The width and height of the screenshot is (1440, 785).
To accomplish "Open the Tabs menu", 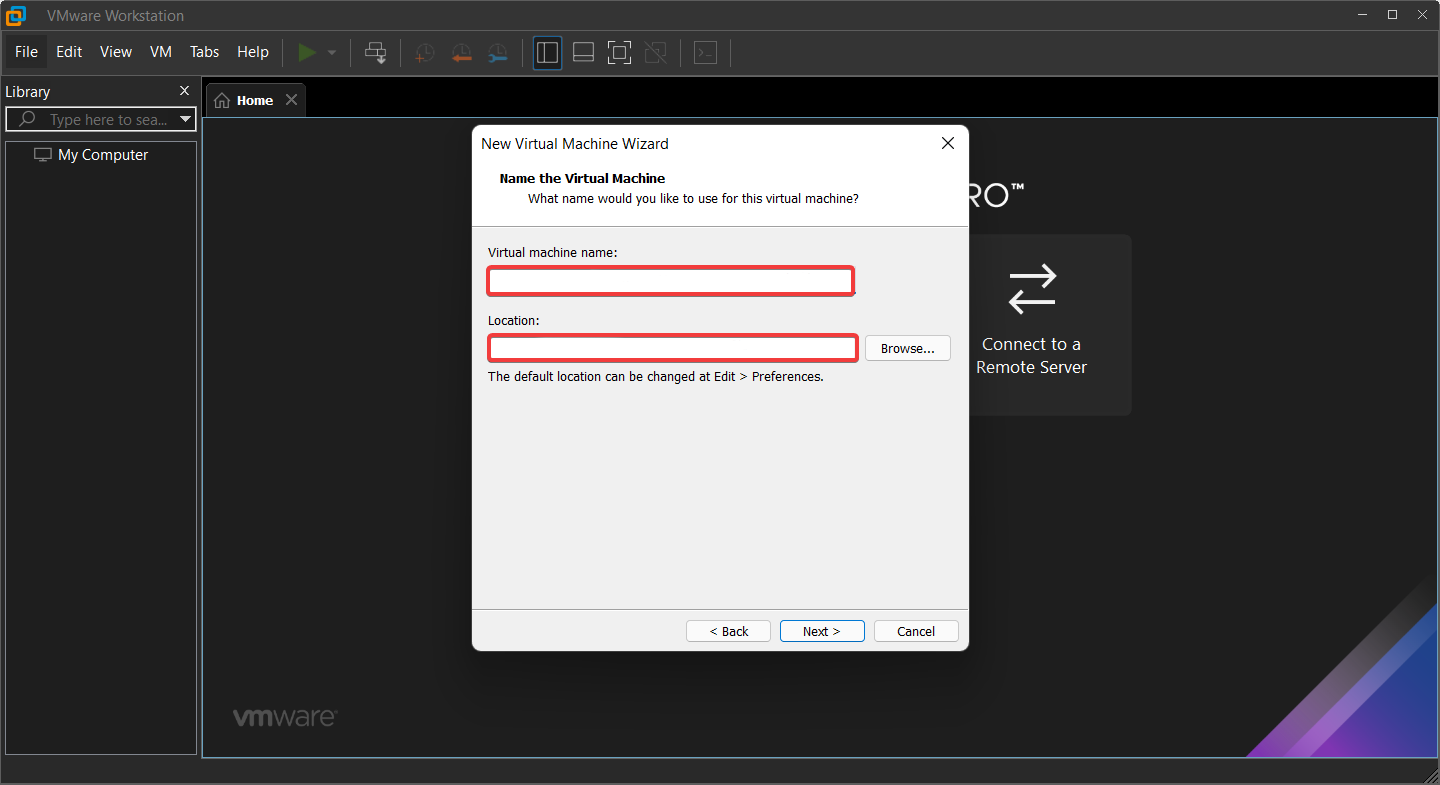I will (205, 52).
